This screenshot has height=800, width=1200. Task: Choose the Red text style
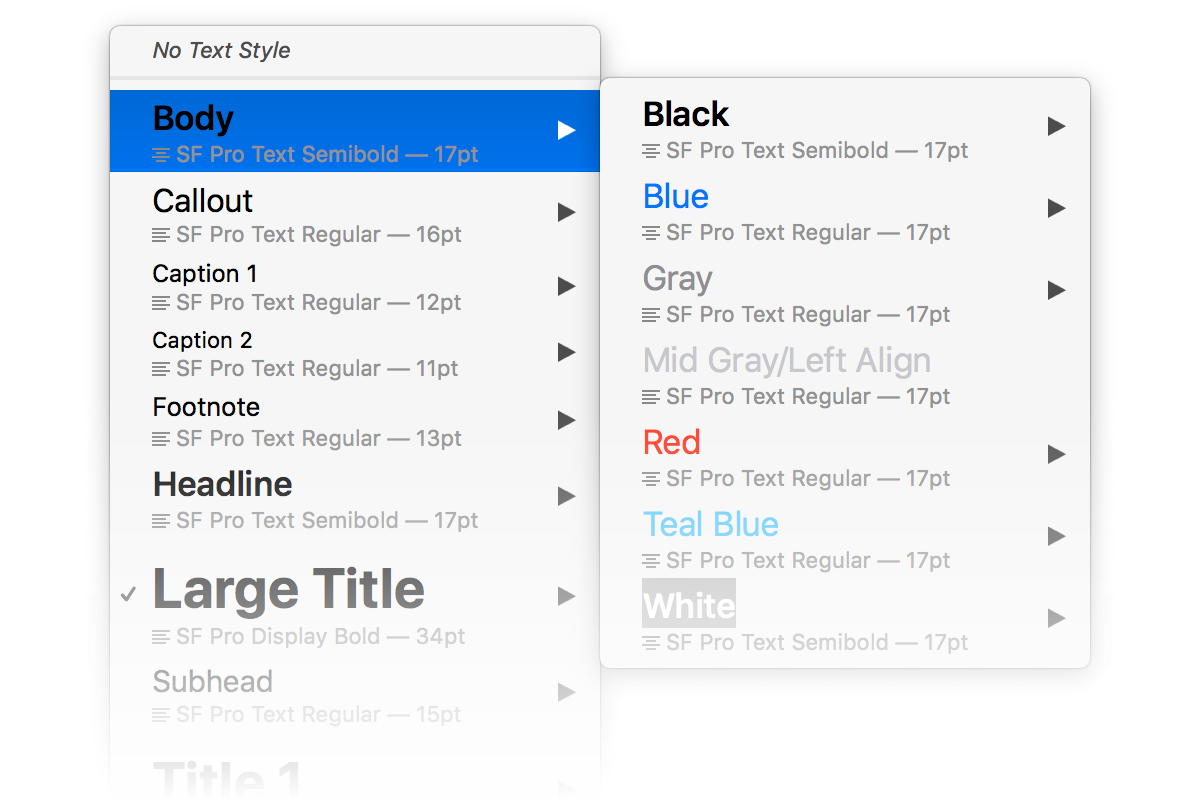[x=845, y=458]
